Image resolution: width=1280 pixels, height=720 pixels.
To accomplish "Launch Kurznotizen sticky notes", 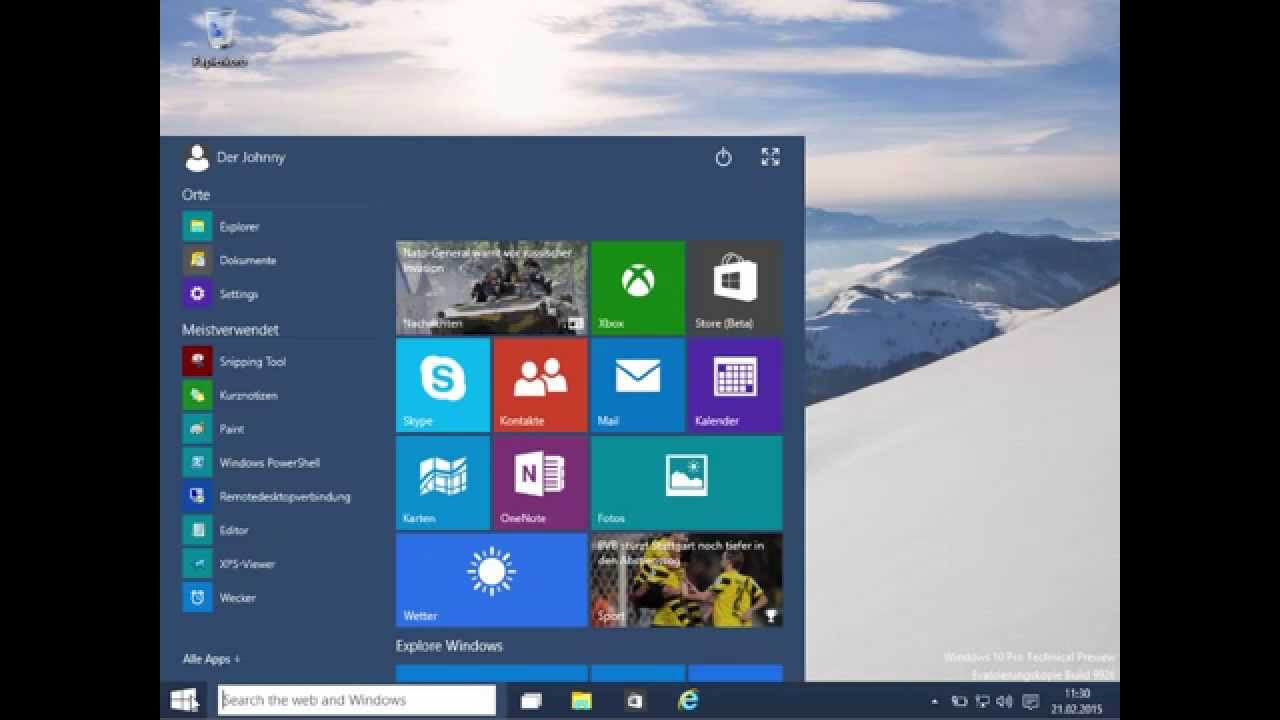I will 231,395.
